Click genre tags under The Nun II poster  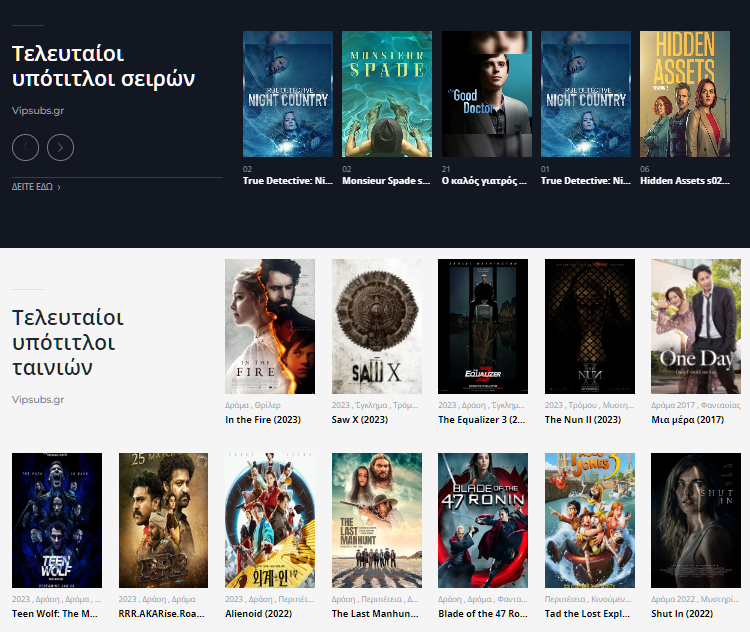[x=589, y=405]
